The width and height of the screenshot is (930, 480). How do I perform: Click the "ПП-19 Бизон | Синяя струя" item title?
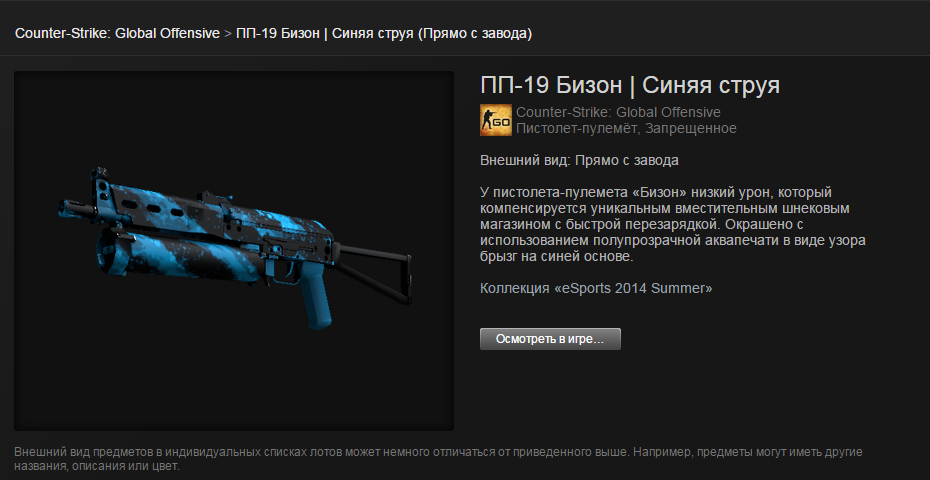point(630,86)
